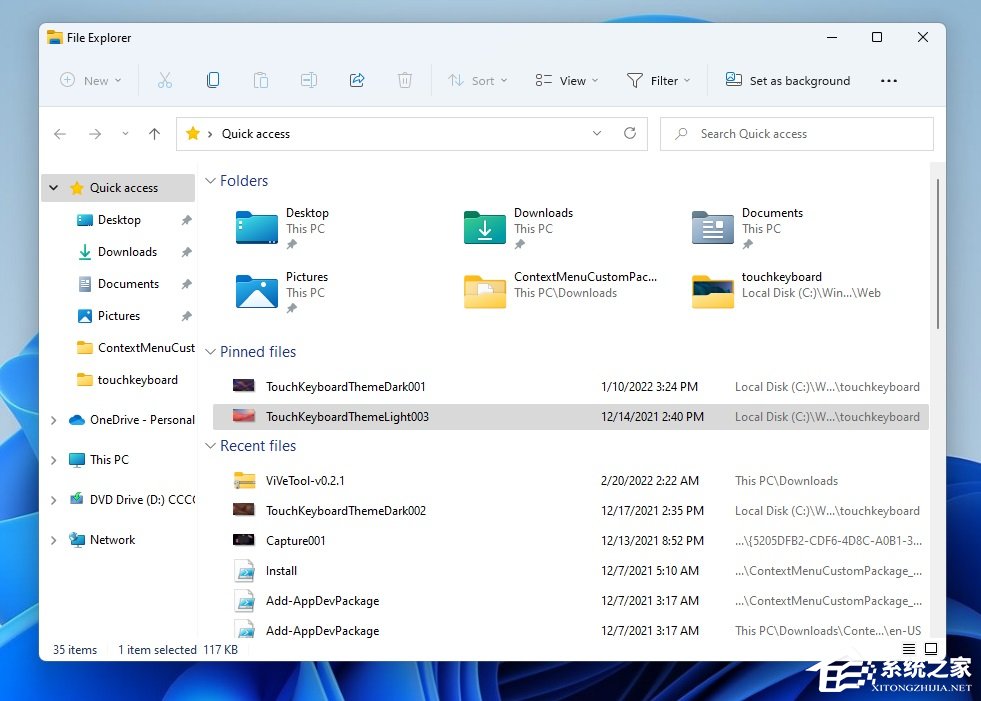
Task: Click the Delete icon
Action: point(405,80)
